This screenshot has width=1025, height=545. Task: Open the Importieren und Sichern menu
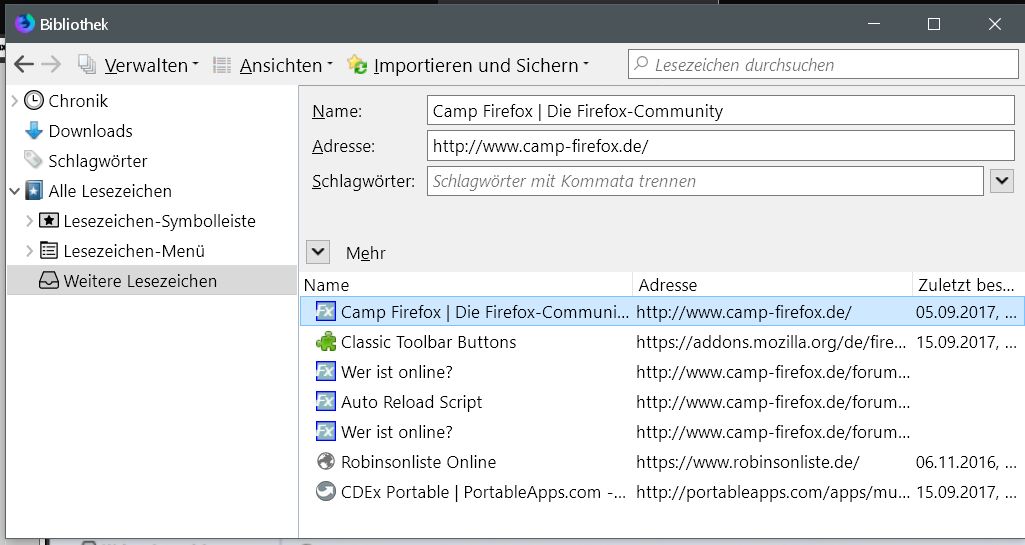click(468, 65)
